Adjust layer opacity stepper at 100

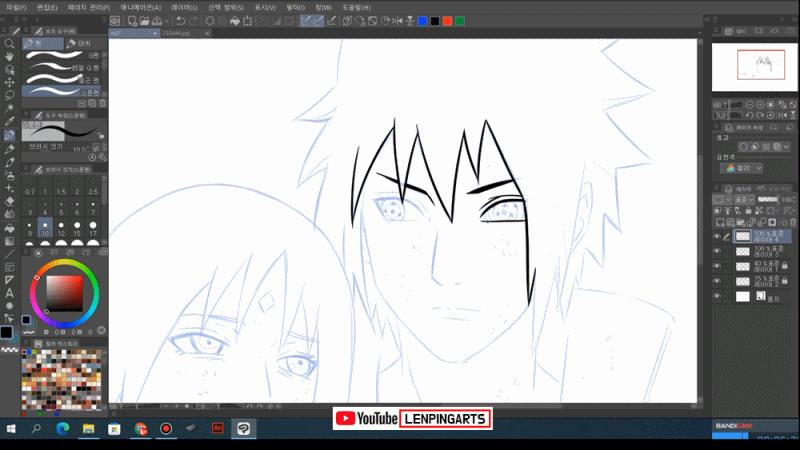(794, 199)
